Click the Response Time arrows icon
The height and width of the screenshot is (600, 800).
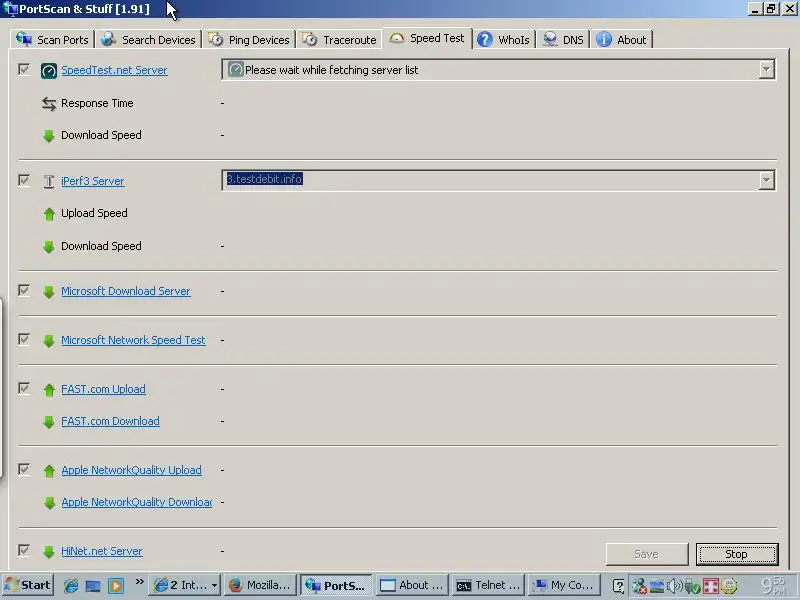point(48,104)
